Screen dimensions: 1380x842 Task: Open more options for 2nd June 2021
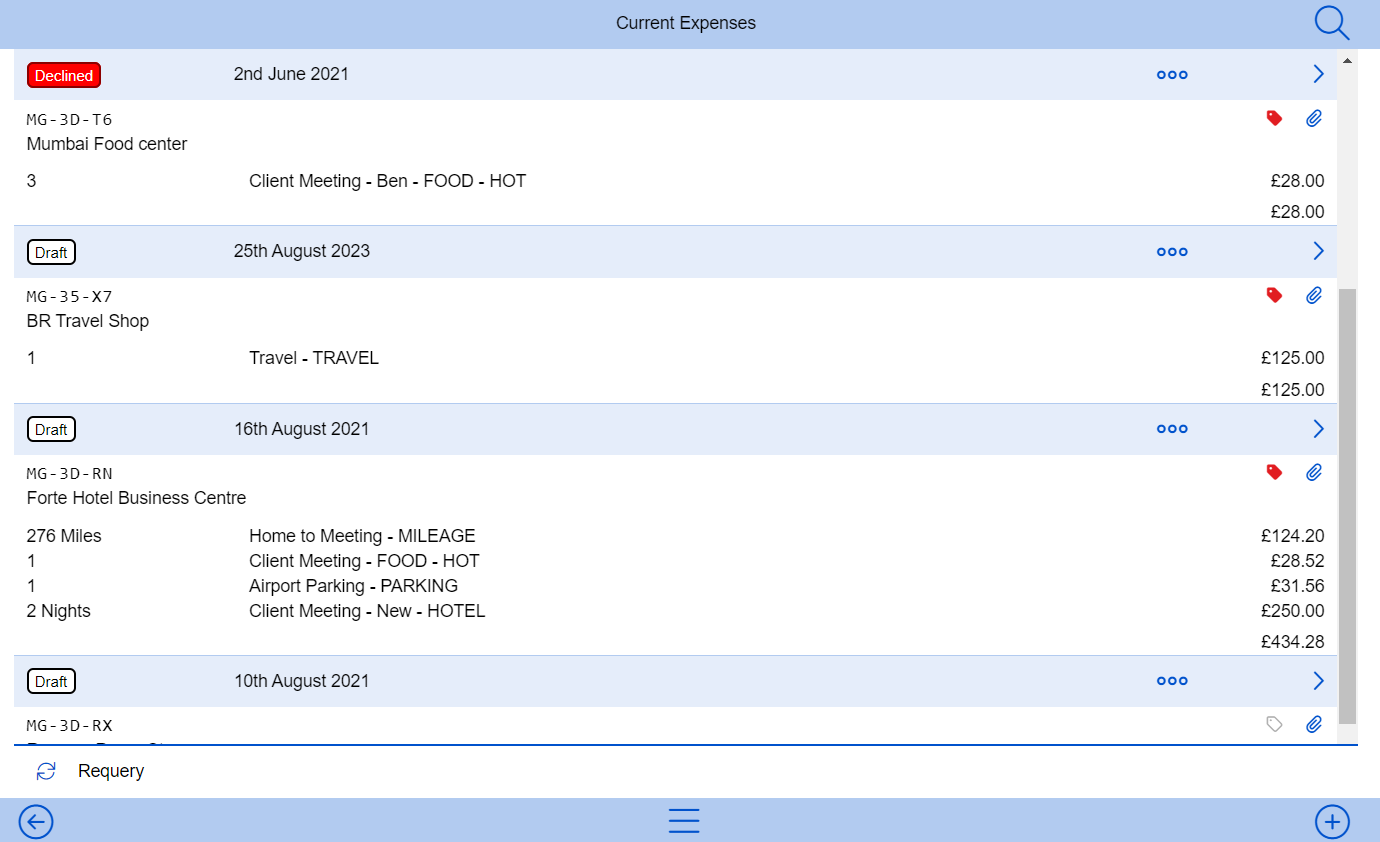coord(1172,75)
